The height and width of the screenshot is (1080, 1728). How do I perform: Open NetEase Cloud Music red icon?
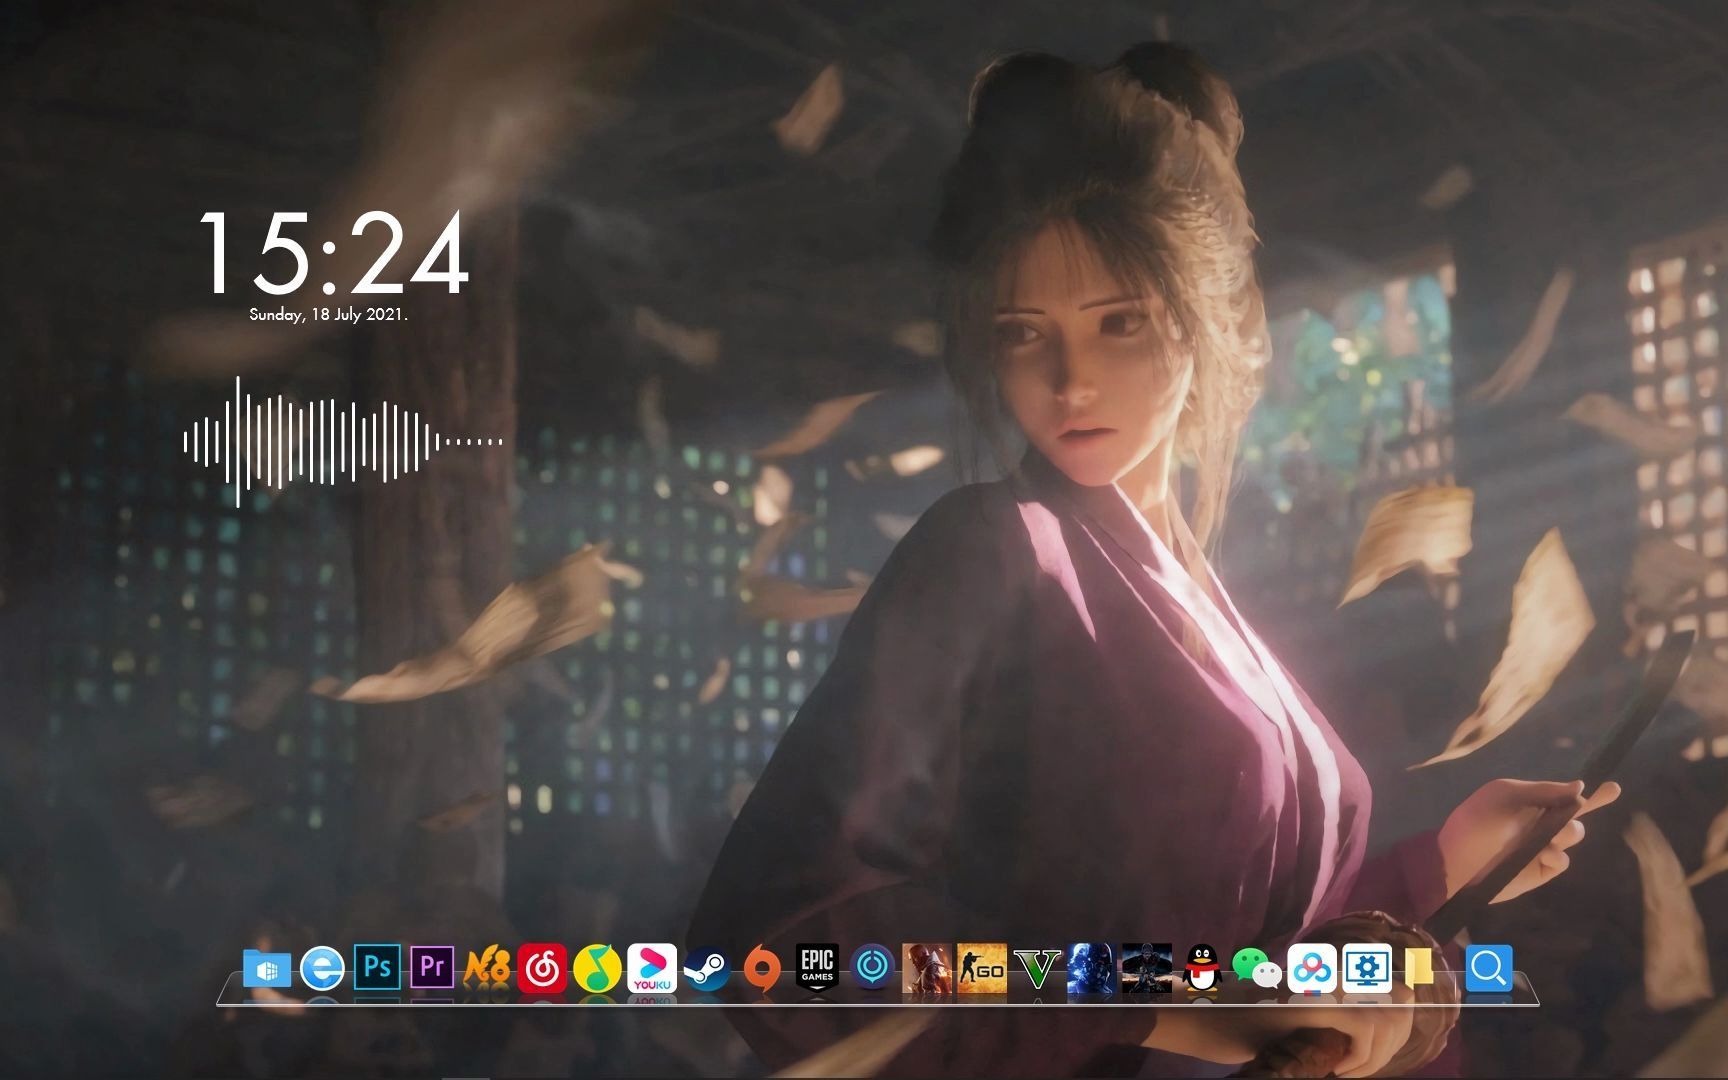pos(542,968)
